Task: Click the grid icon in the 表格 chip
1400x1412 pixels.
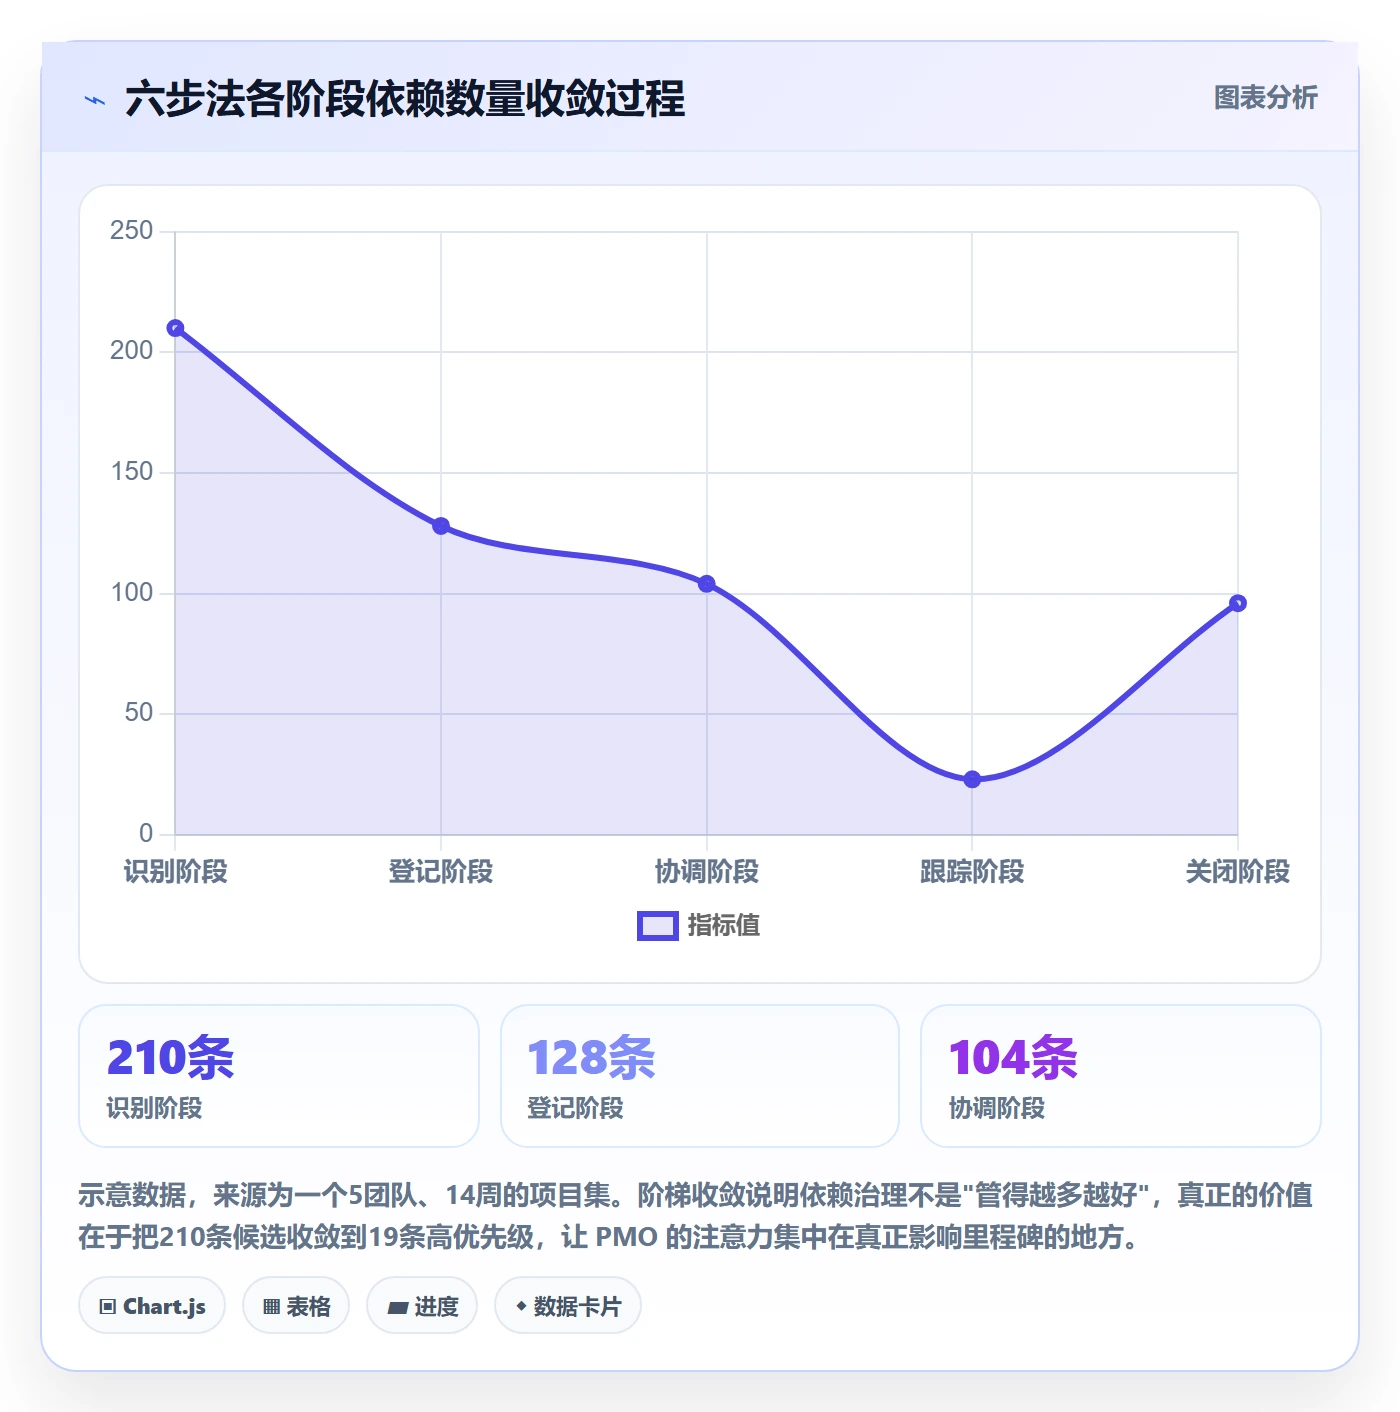Action: point(271,1307)
